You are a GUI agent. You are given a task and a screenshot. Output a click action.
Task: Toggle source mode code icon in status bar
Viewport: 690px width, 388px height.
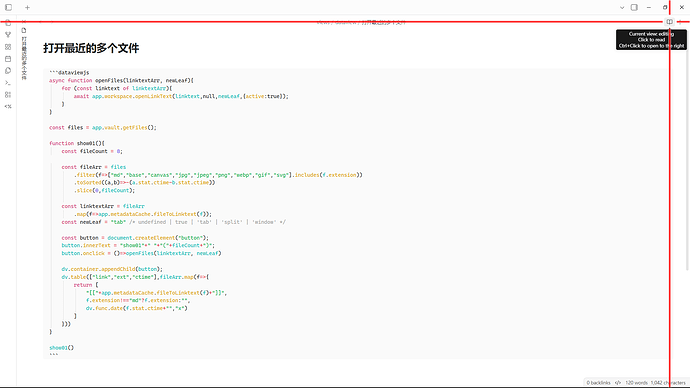618,383
